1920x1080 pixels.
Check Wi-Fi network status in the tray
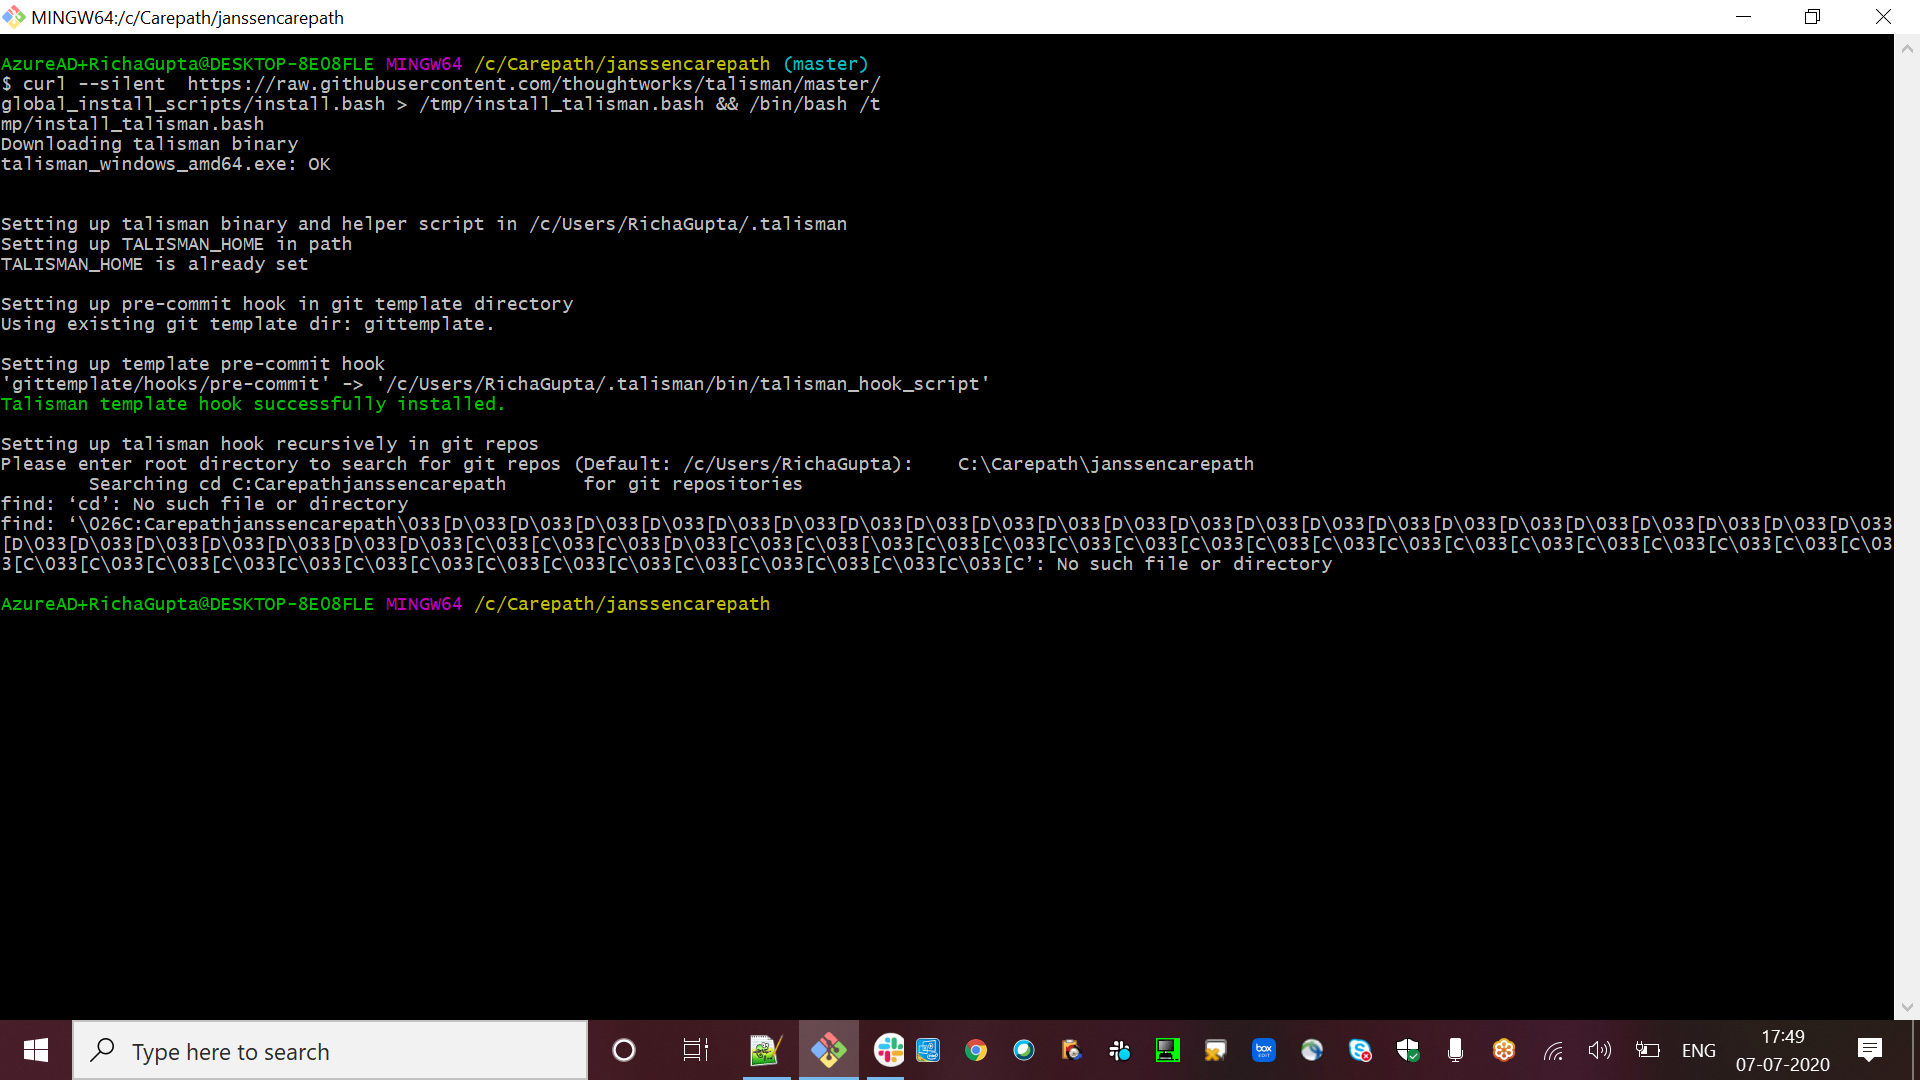tap(1553, 1050)
